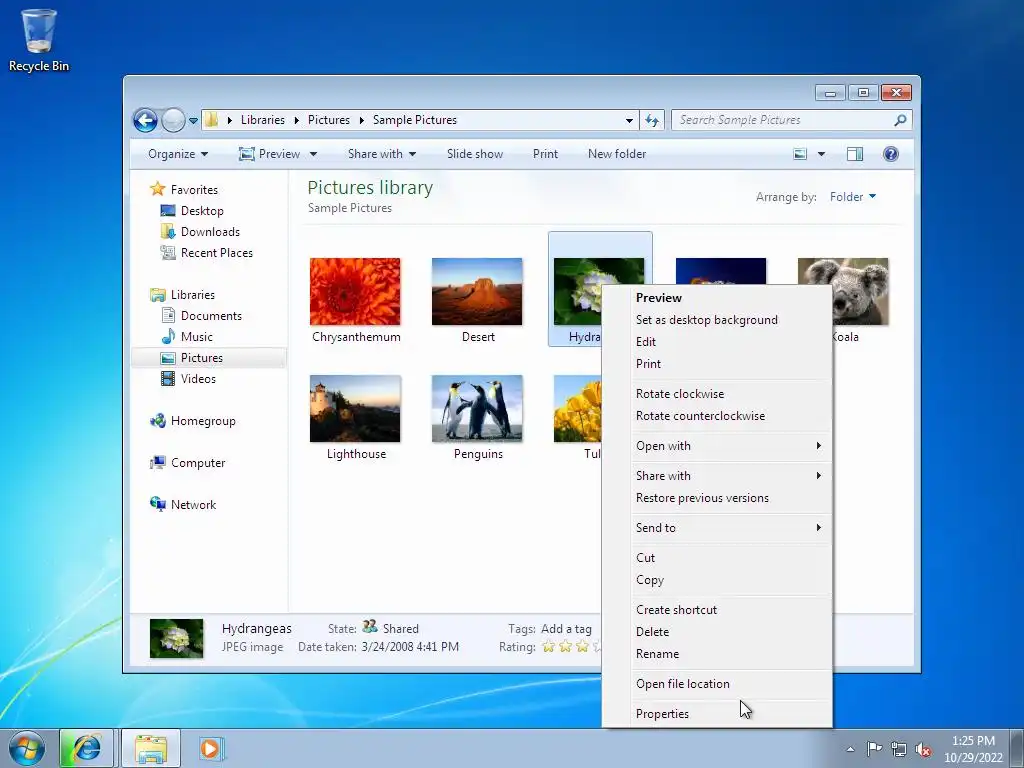Select Pictures library in the sidebar

(x=202, y=358)
